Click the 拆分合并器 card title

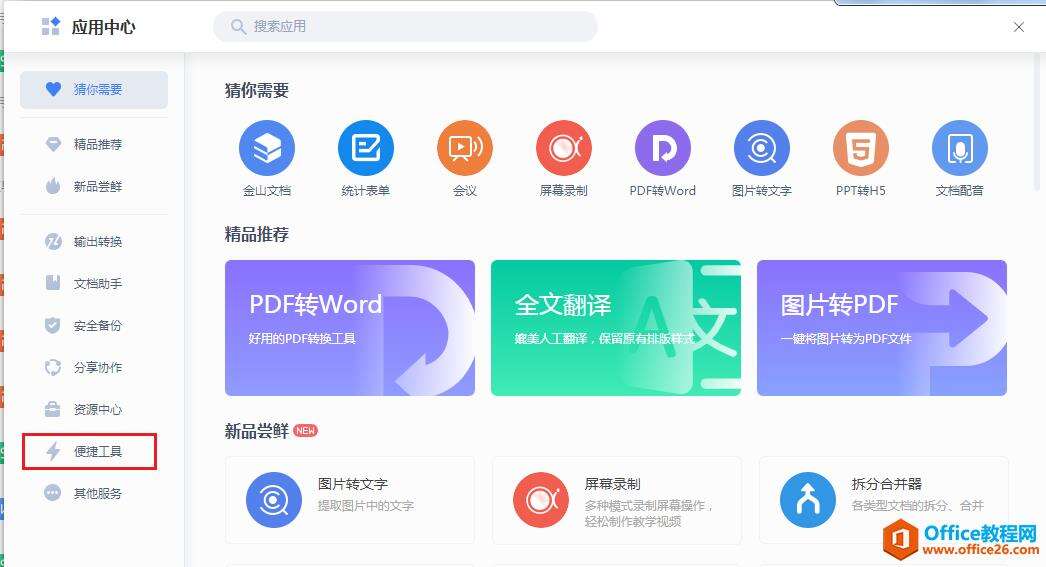pos(887,484)
